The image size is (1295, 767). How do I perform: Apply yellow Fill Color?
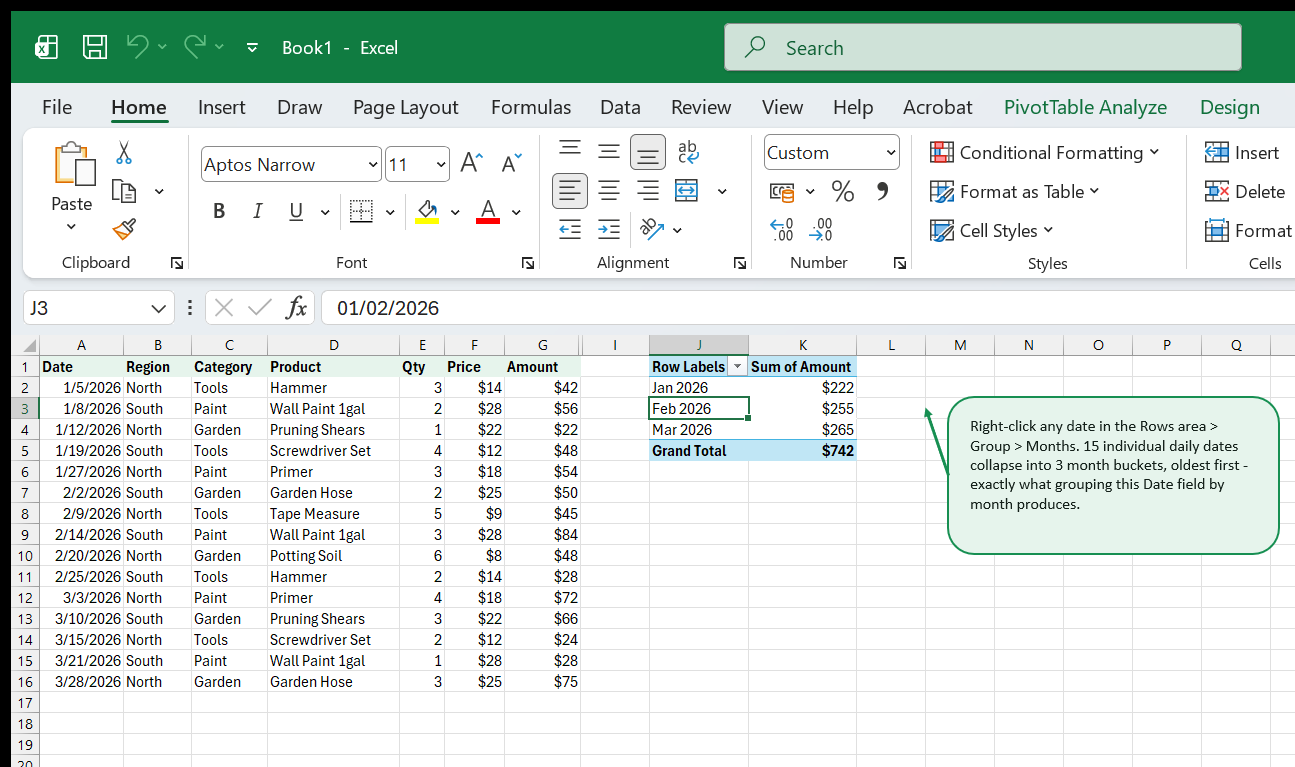click(x=427, y=211)
